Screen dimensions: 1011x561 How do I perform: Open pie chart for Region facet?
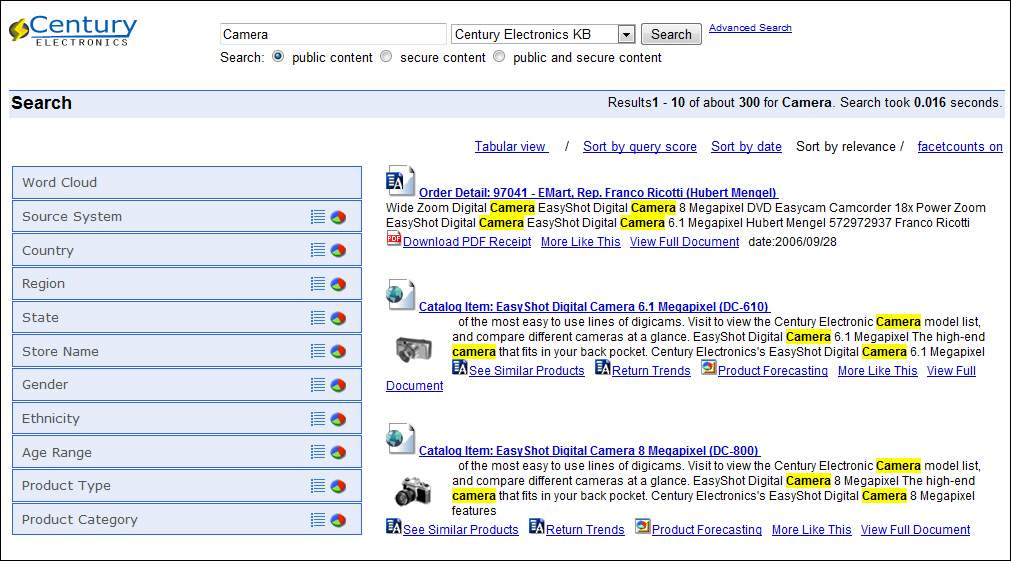point(339,284)
